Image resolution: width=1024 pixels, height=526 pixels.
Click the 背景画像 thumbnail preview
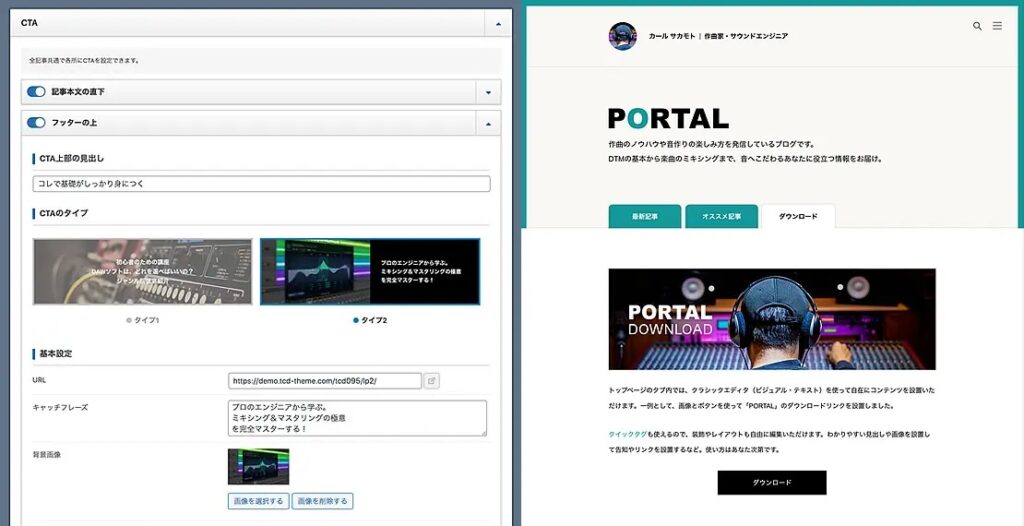(x=259, y=467)
